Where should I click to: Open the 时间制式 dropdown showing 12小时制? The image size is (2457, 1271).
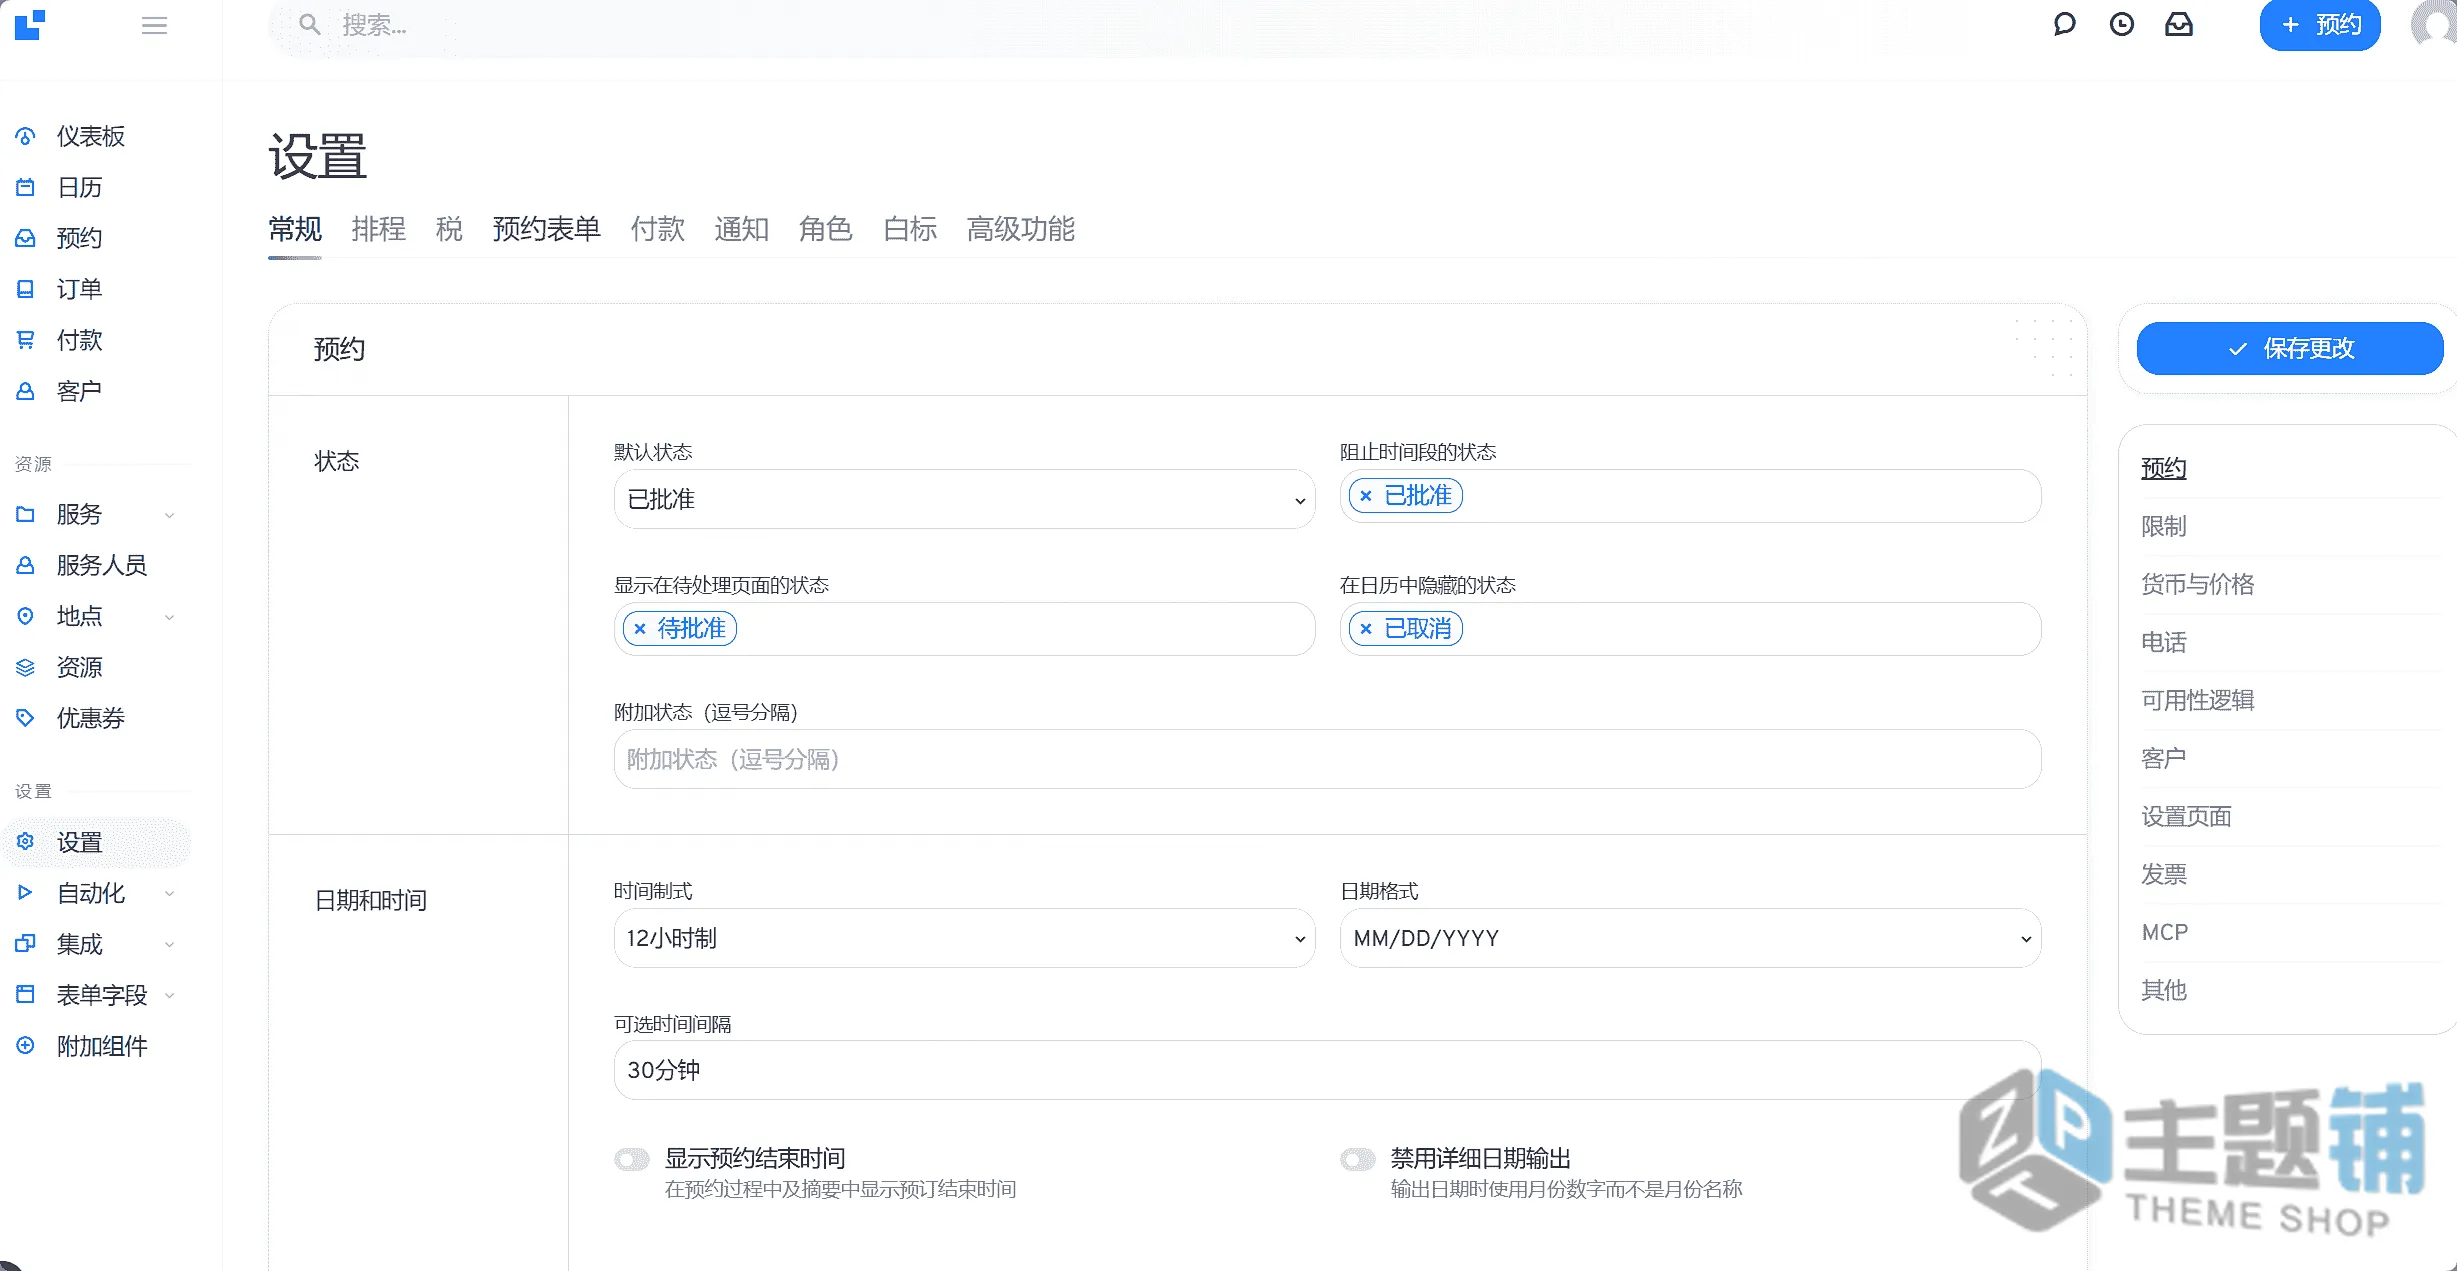(x=964, y=938)
